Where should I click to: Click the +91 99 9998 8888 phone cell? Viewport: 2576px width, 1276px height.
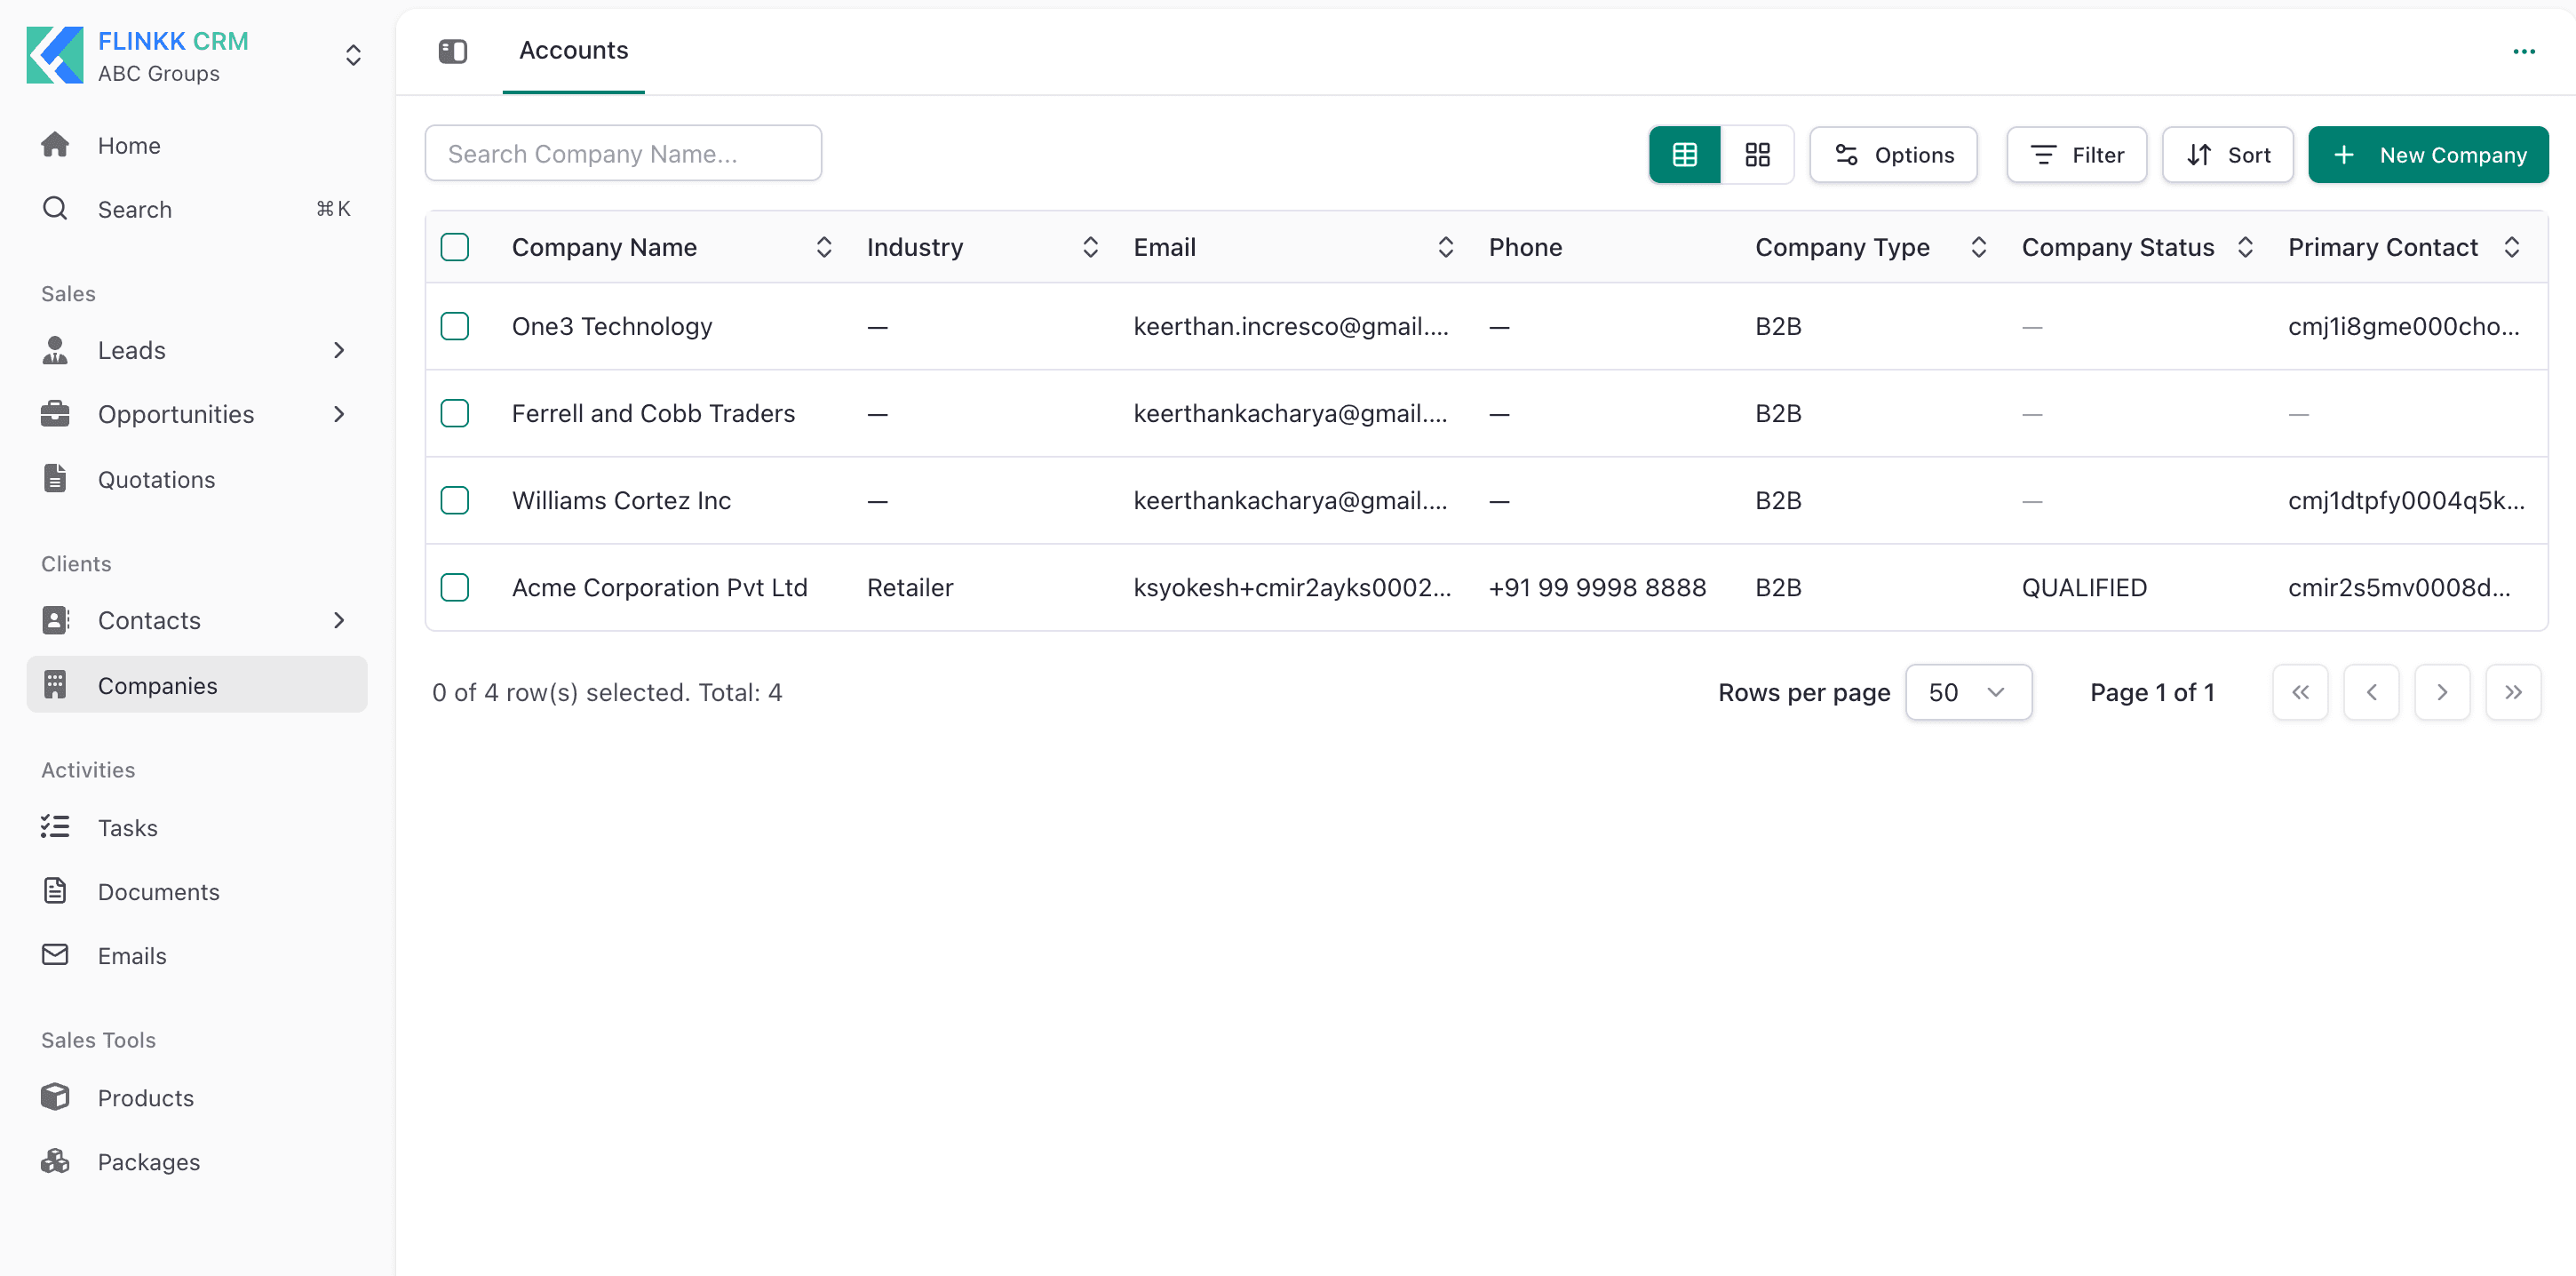(1597, 587)
